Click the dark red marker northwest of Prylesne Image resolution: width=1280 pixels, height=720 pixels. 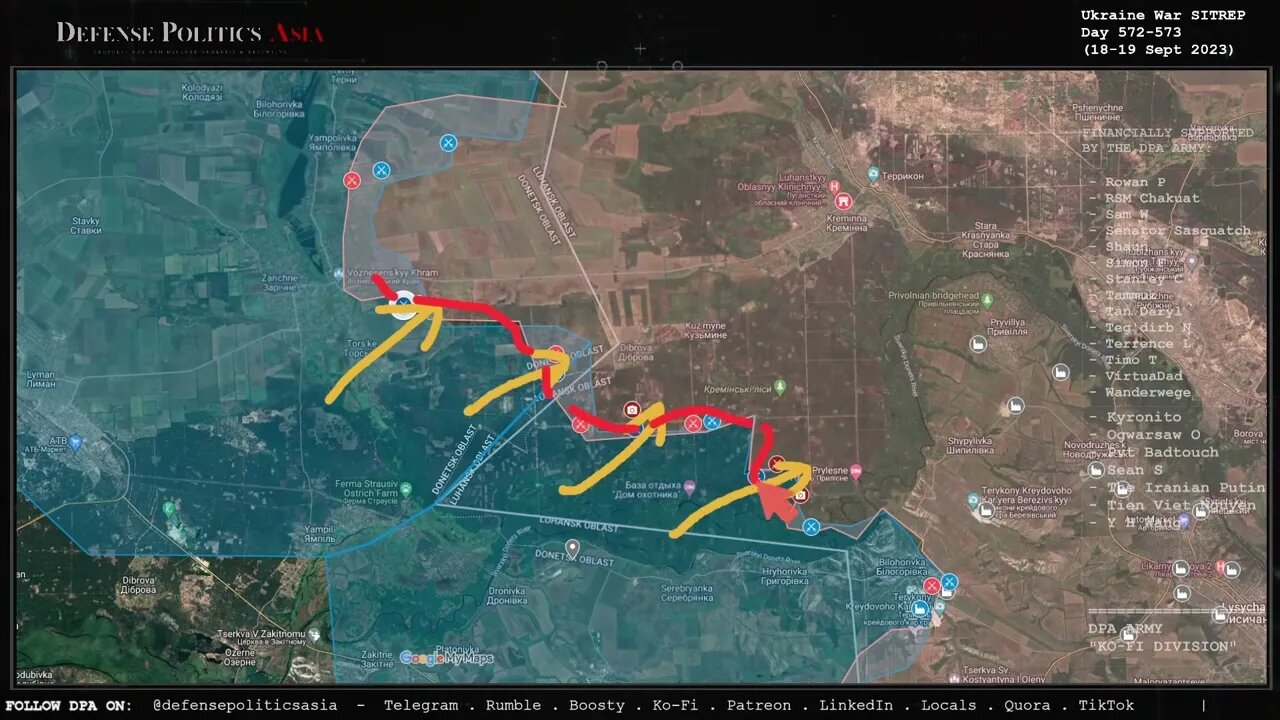(777, 462)
